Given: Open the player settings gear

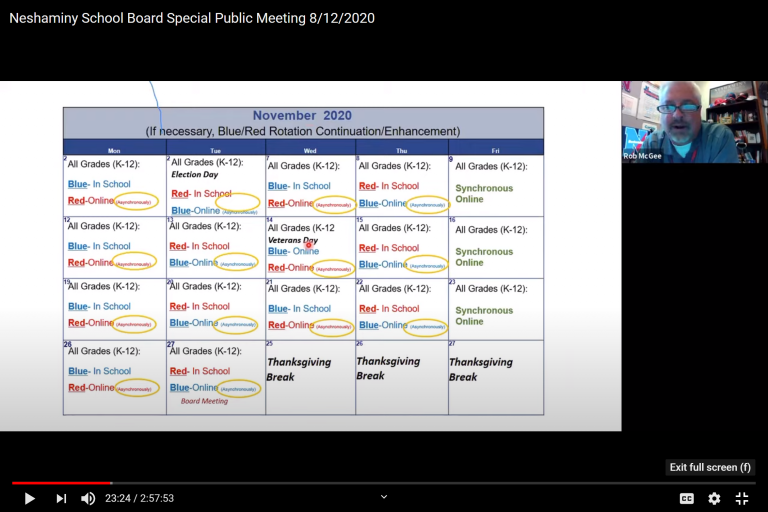Looking at the screenshot, I should click(x=714, y=498).
